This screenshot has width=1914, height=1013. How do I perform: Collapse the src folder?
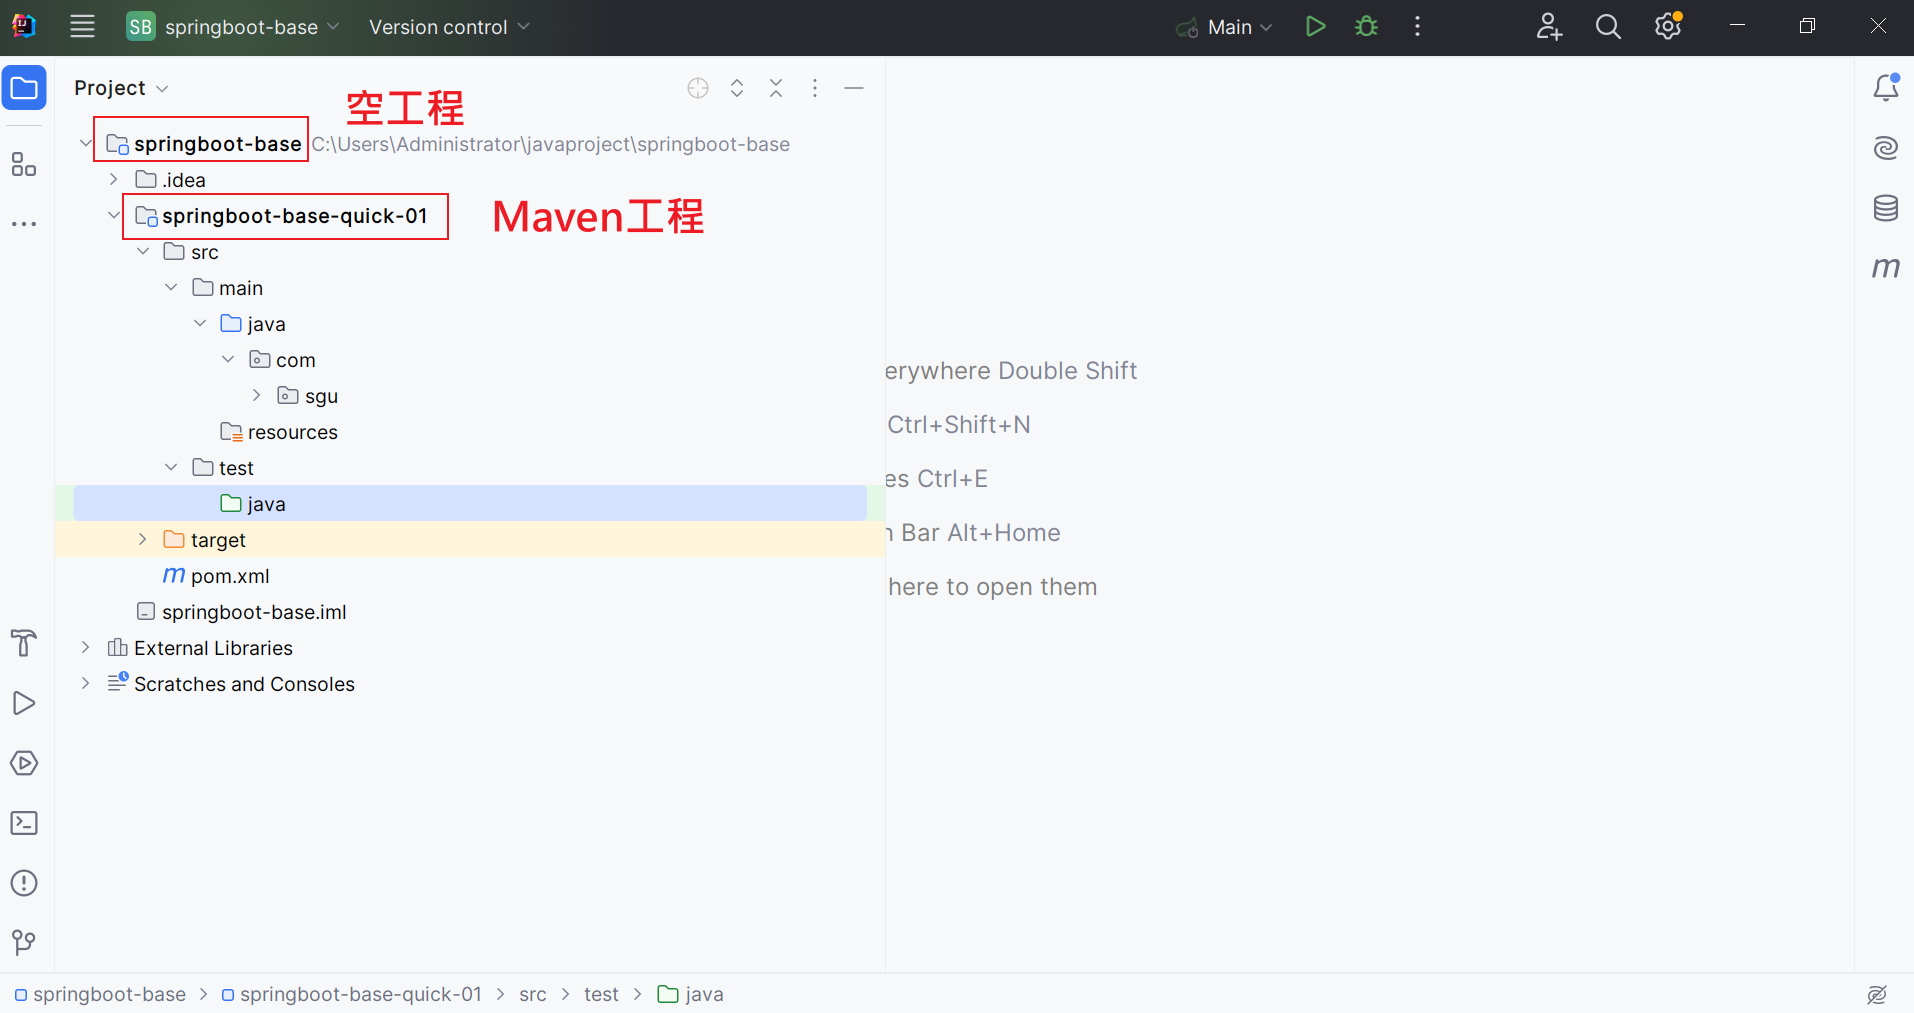[143, 252]
